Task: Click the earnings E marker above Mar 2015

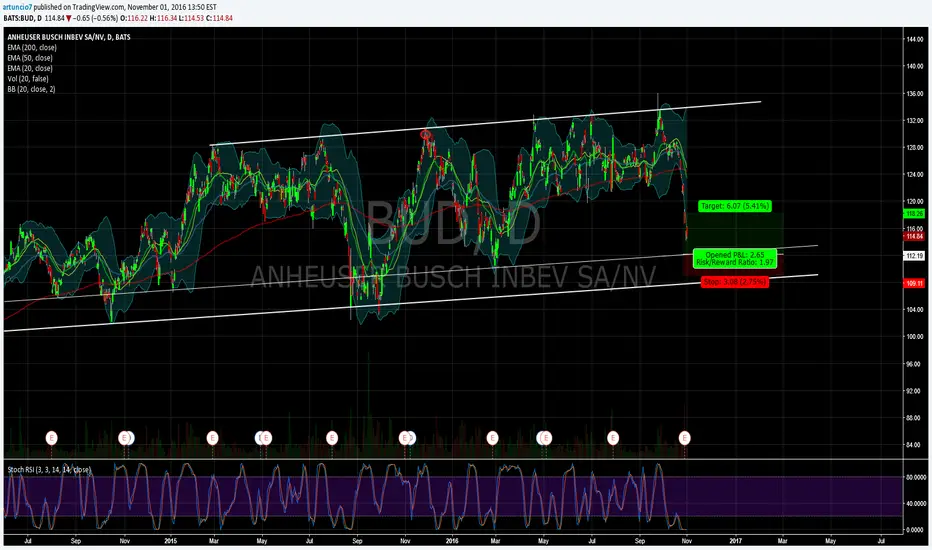Action: pos(212,438)
